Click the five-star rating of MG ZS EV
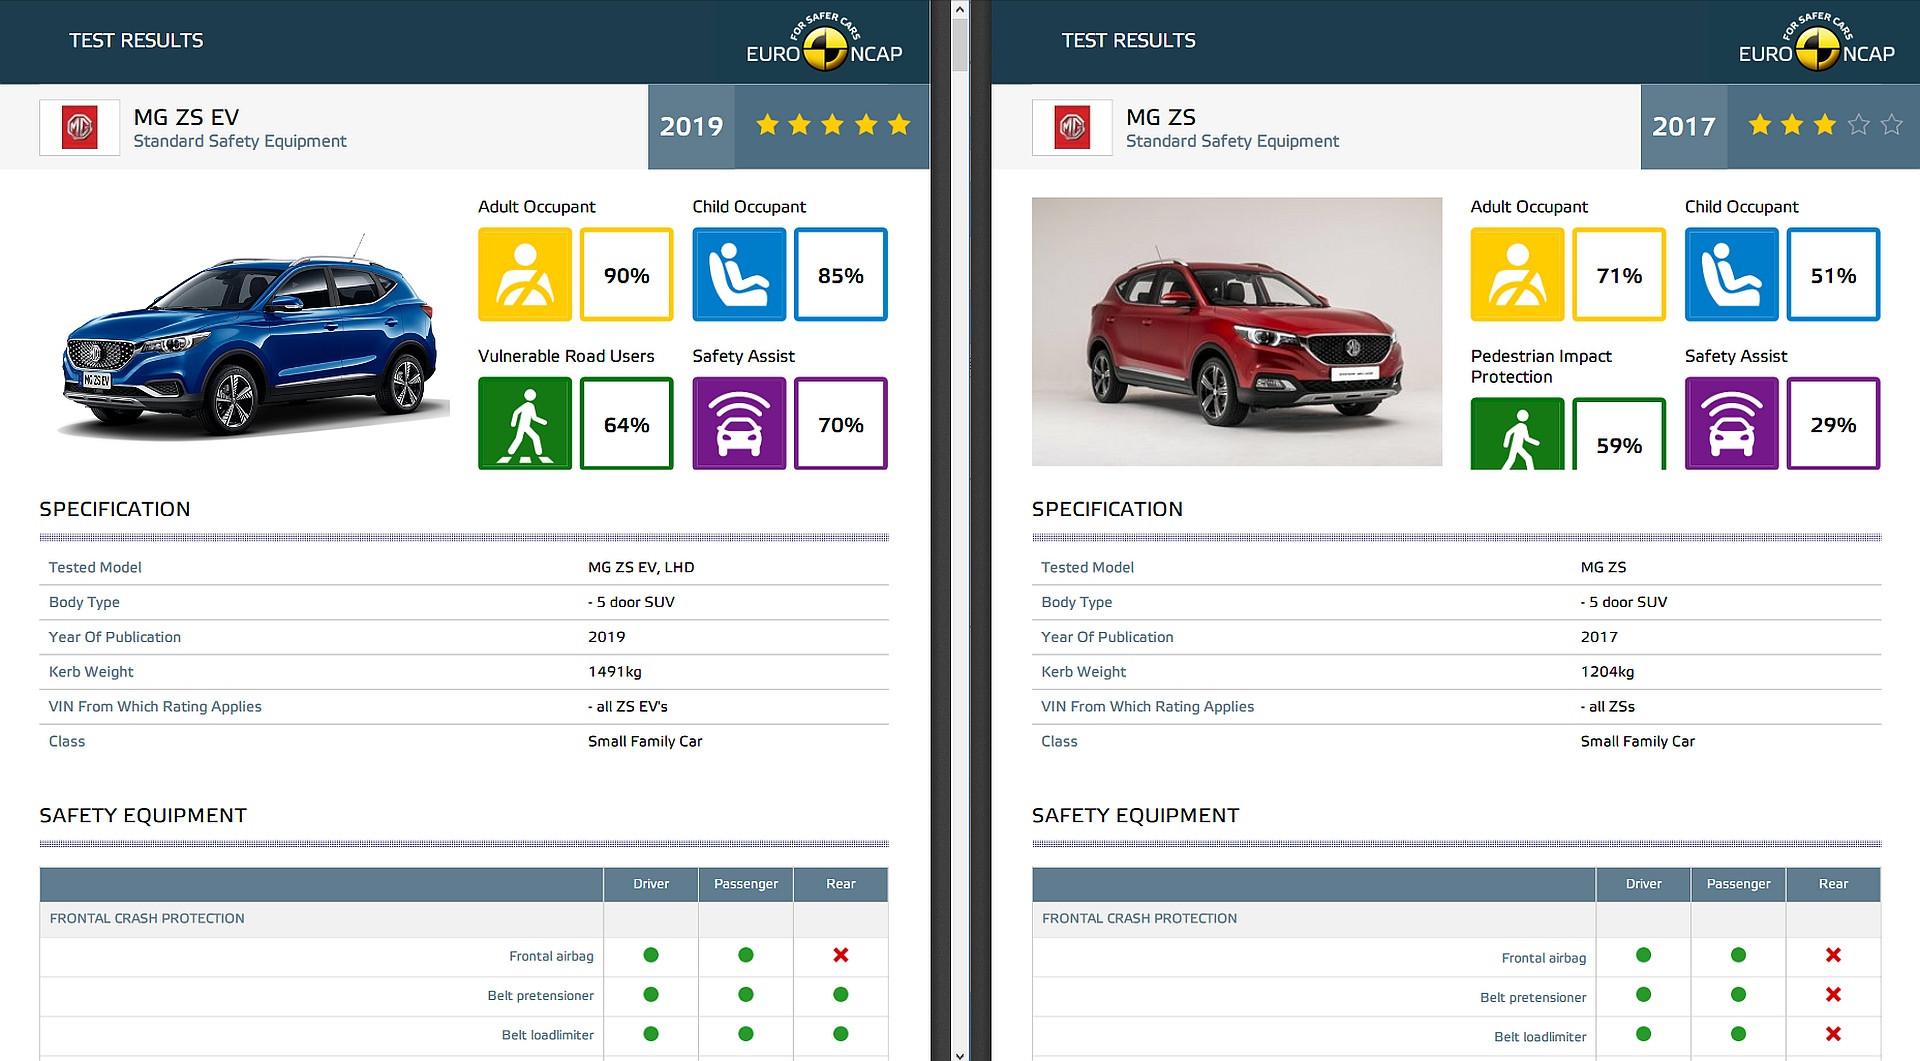Image resolution: width=1920 pixels, height=1061 pixels. coord(833,125)
